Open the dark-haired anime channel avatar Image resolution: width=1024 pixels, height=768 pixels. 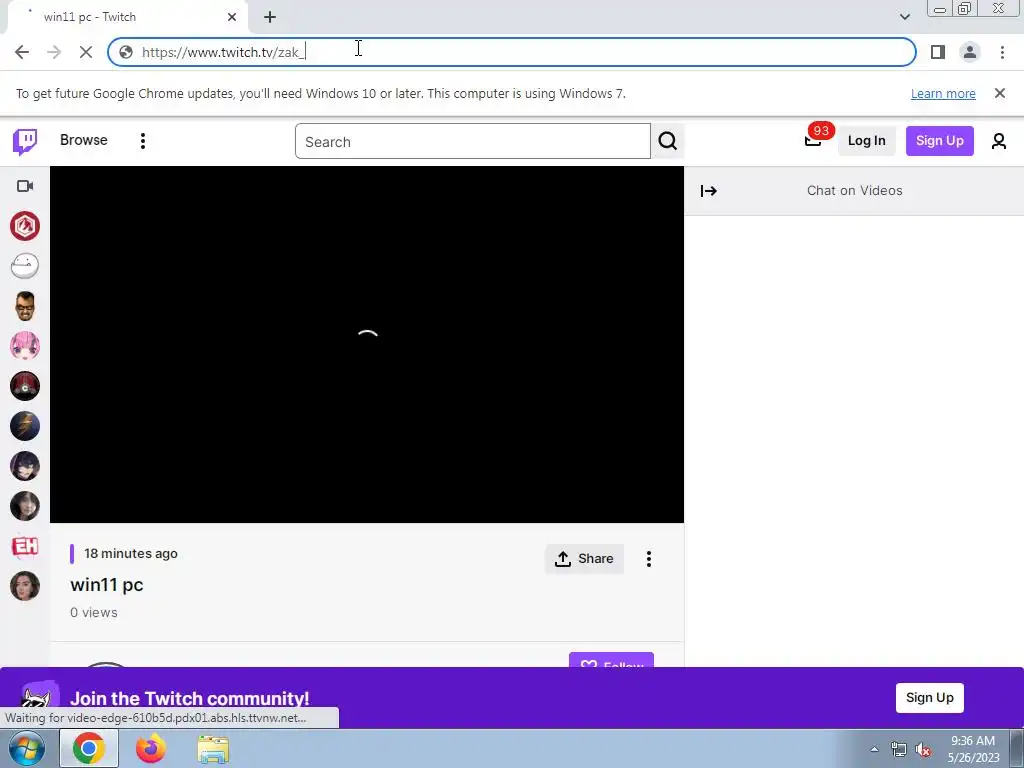pyautogui.click(x=25, y=466)
